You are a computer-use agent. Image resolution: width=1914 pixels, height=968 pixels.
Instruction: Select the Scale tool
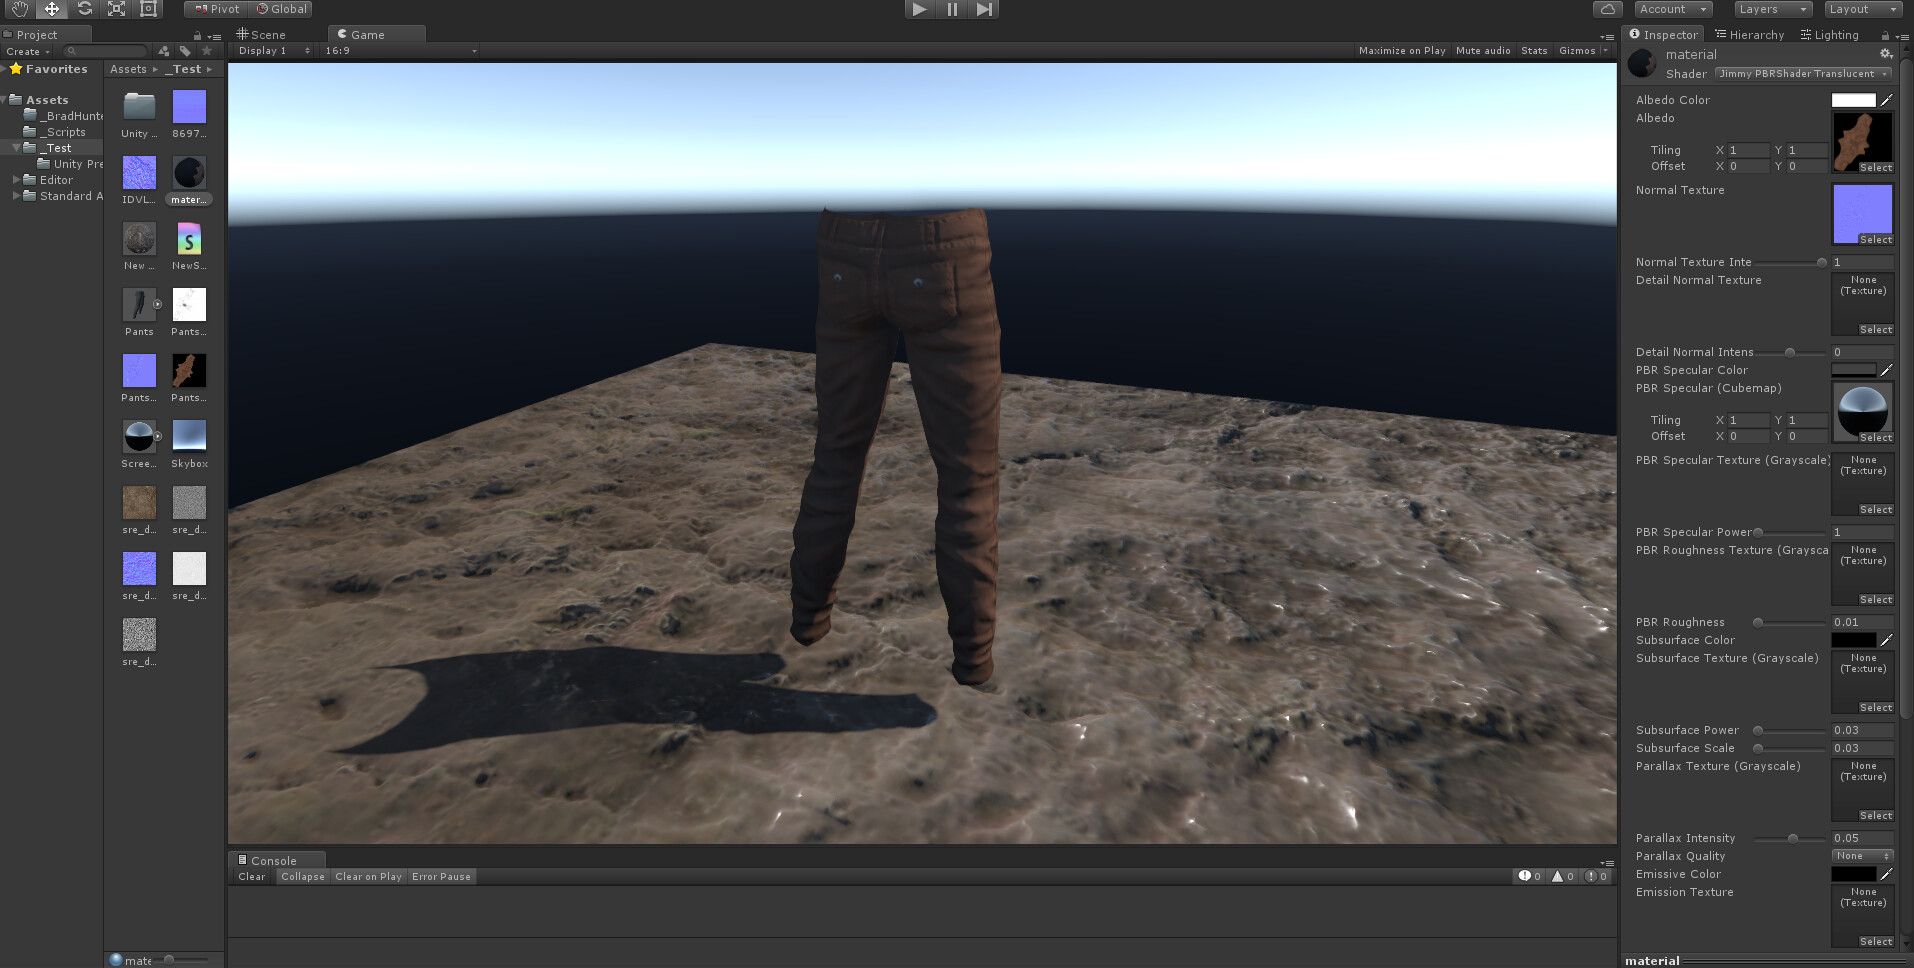(116, 9)
